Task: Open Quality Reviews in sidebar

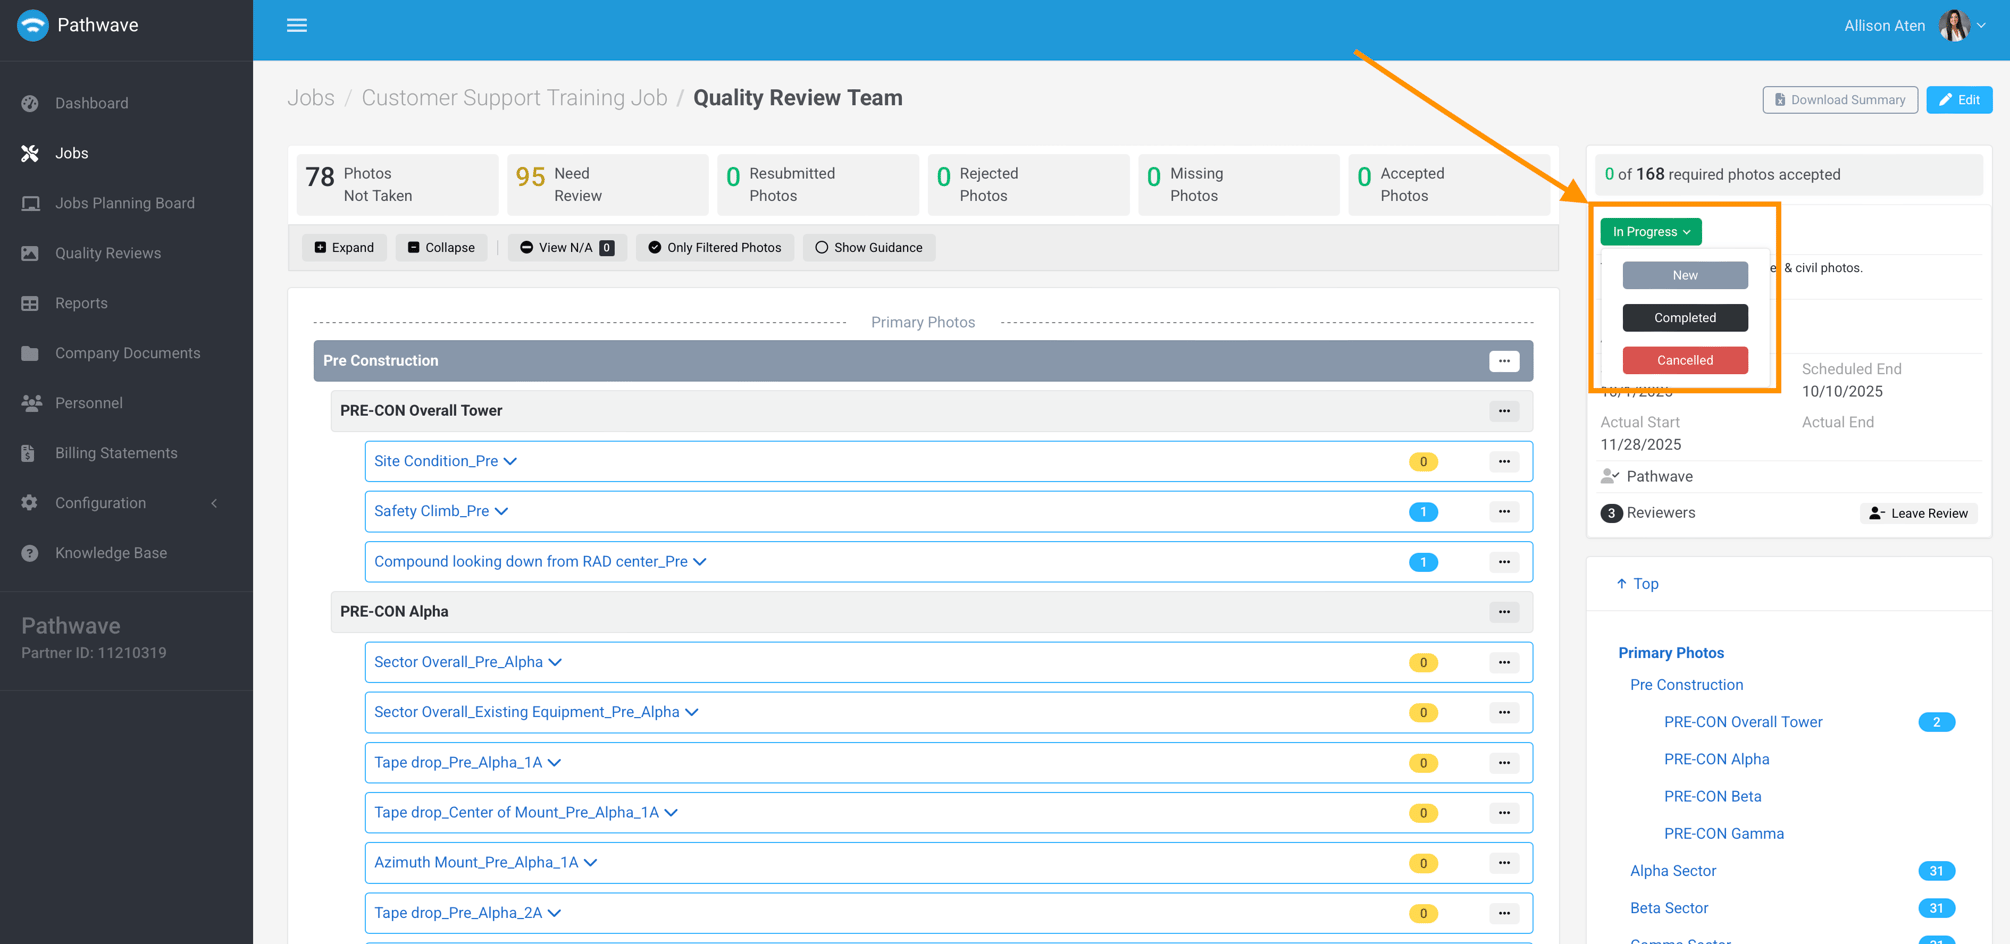Action: [108, 253]
